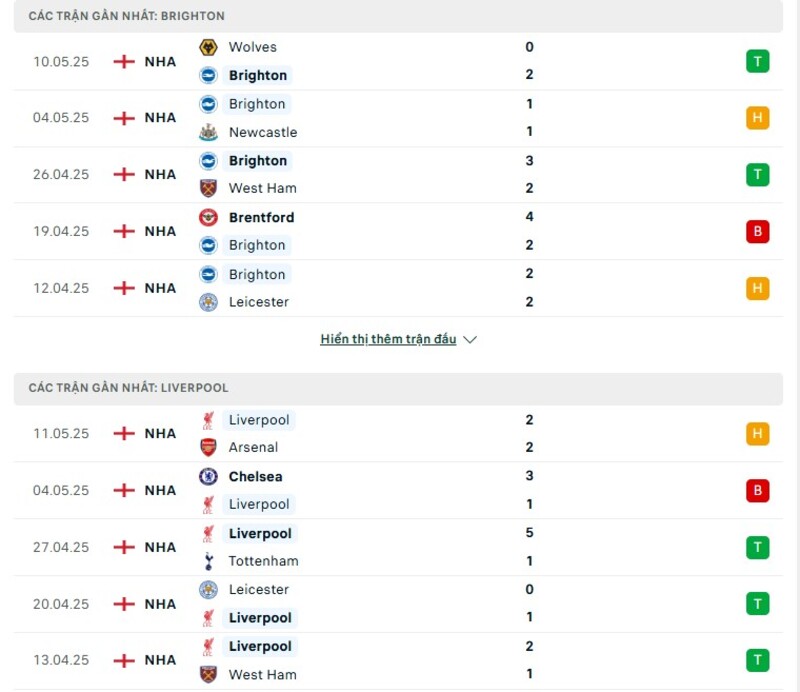Click the England flag next to 10.05.25
Screen dimensions: 800x692
pos(124,61)
